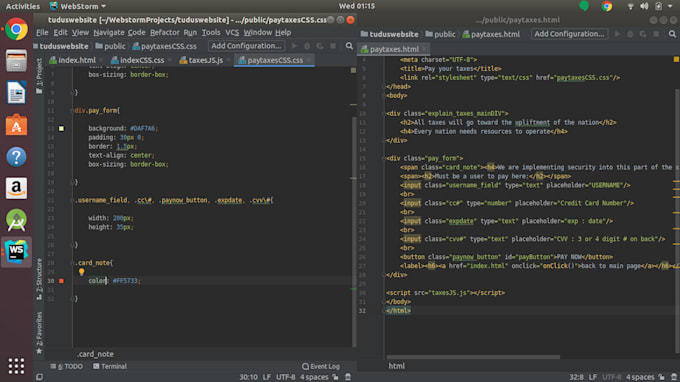Screen dimensions: 680x382
Task: Open search in the right paytaxes.html window
Action: tap(672, 34)
